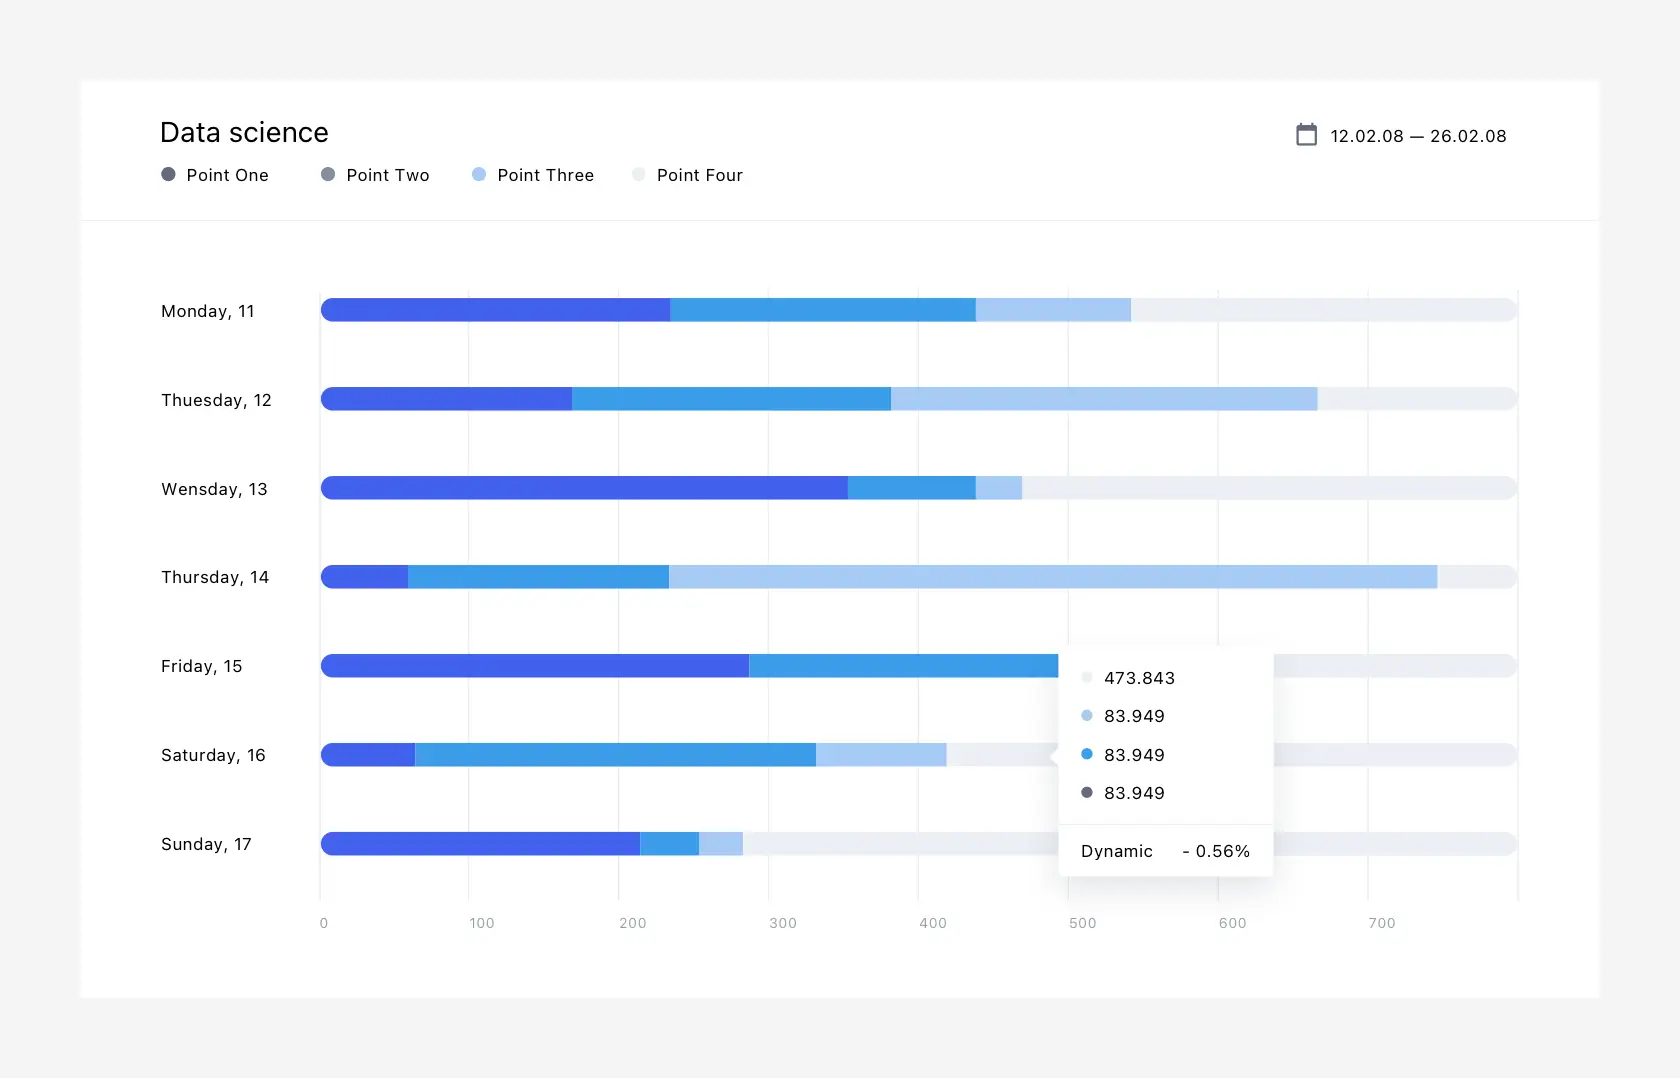Click the medium blue segment of Saturday bar
The width and height of the screenshot is (1680, 1078).
(x=615, y=755)
